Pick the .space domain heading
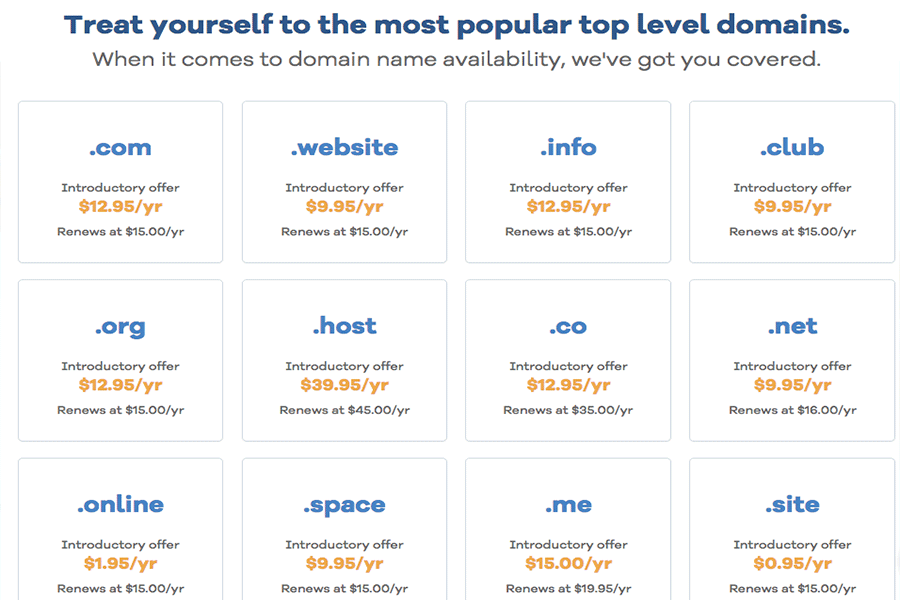The image size is (900, 600). pos(344,505)
